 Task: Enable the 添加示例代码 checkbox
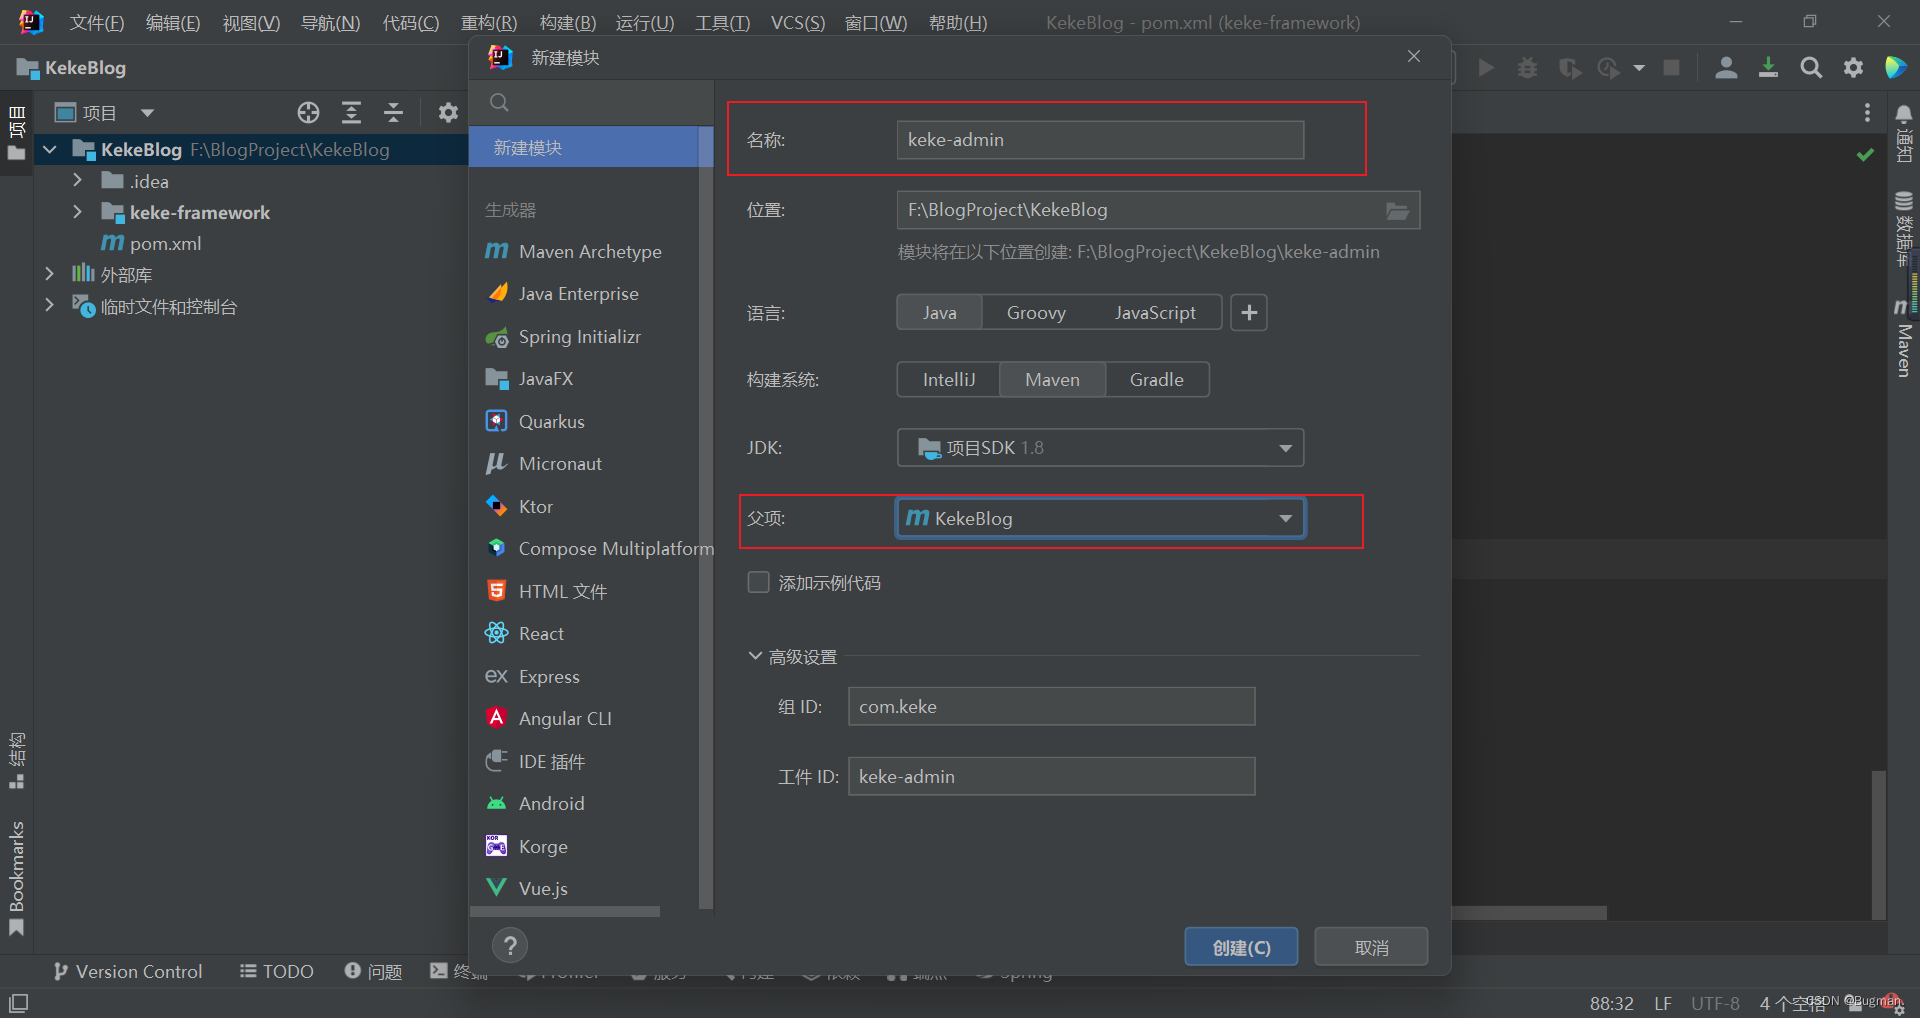click(x=759, y=583)
